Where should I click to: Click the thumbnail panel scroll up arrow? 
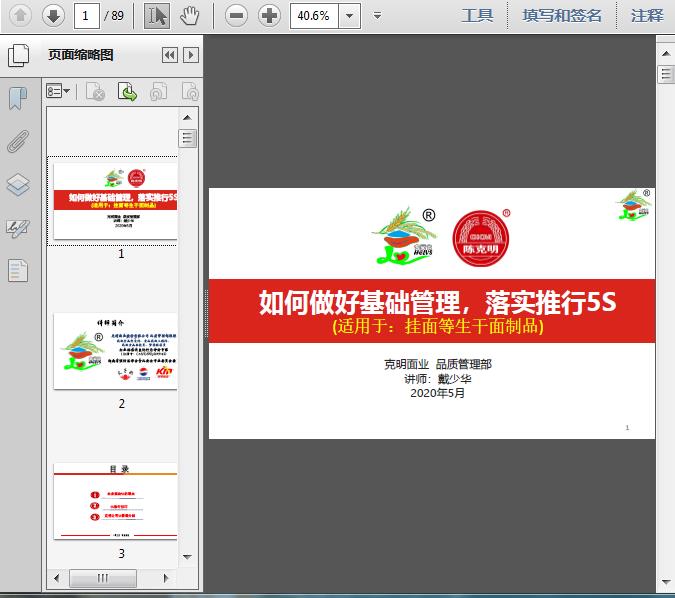(x=187, y=118)
